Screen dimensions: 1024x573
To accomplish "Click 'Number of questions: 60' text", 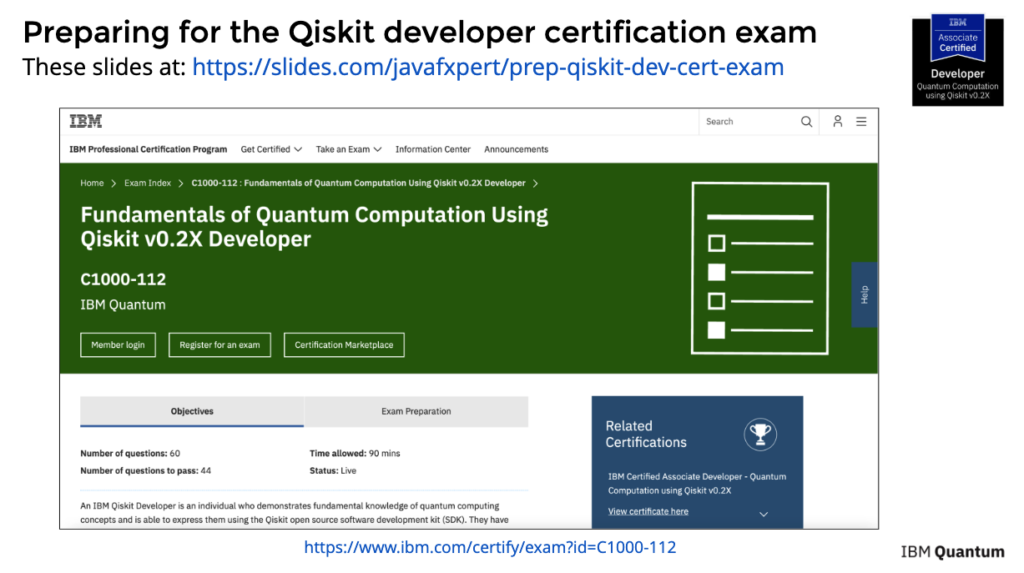I will 130,453.
